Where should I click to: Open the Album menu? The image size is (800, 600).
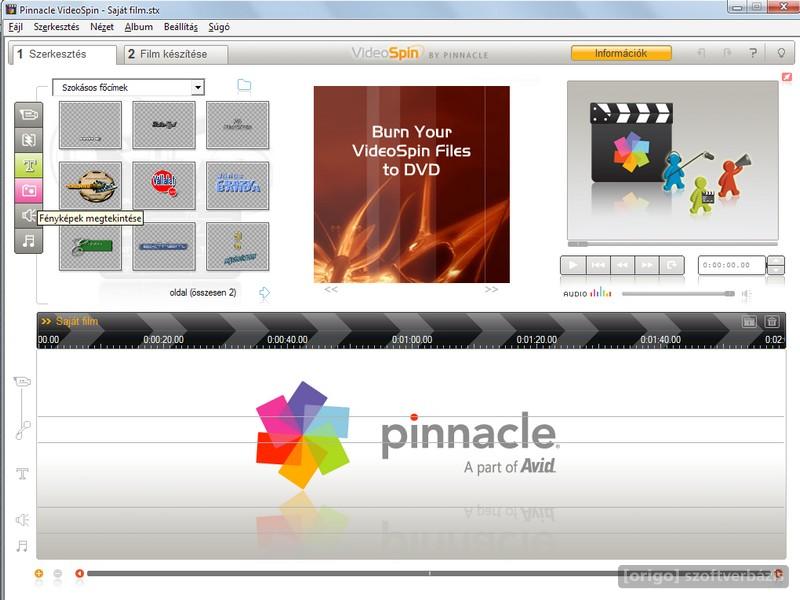pyautogui.click(x=139, y=27)
